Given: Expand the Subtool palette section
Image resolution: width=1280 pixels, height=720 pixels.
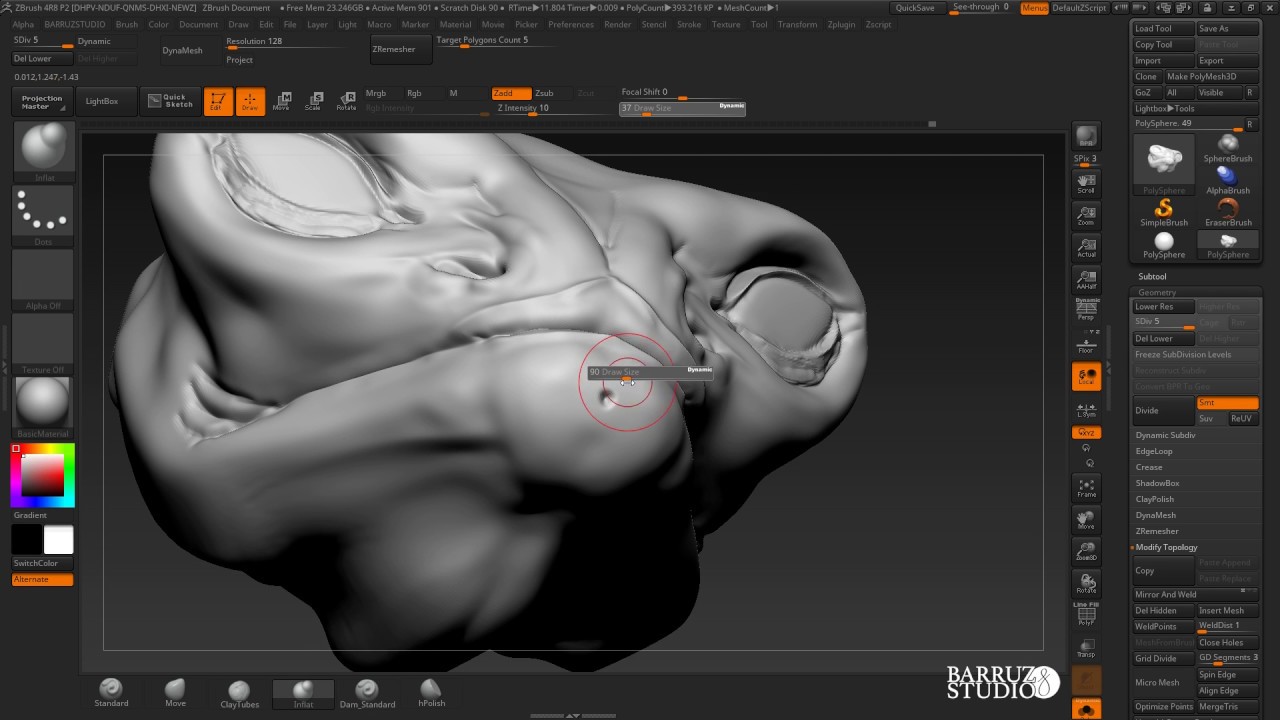Looking at the screenshot, I should click(1152, 276).
